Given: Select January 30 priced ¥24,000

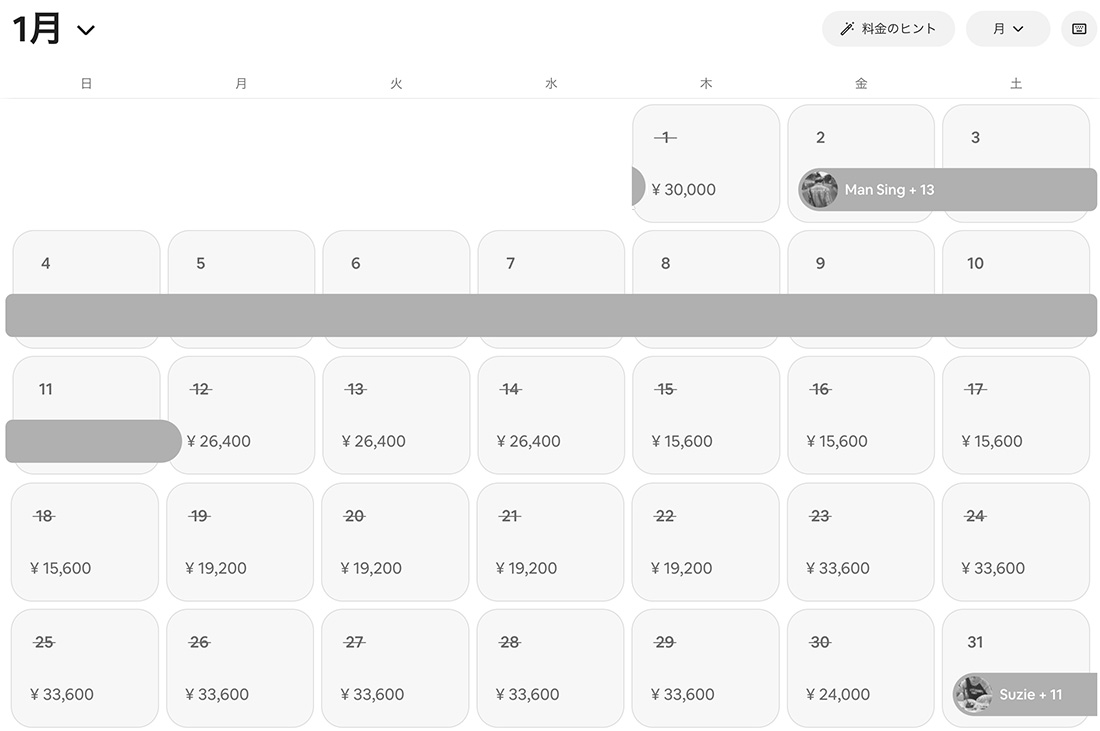Looking at the screenshot, I should point(860,667).
